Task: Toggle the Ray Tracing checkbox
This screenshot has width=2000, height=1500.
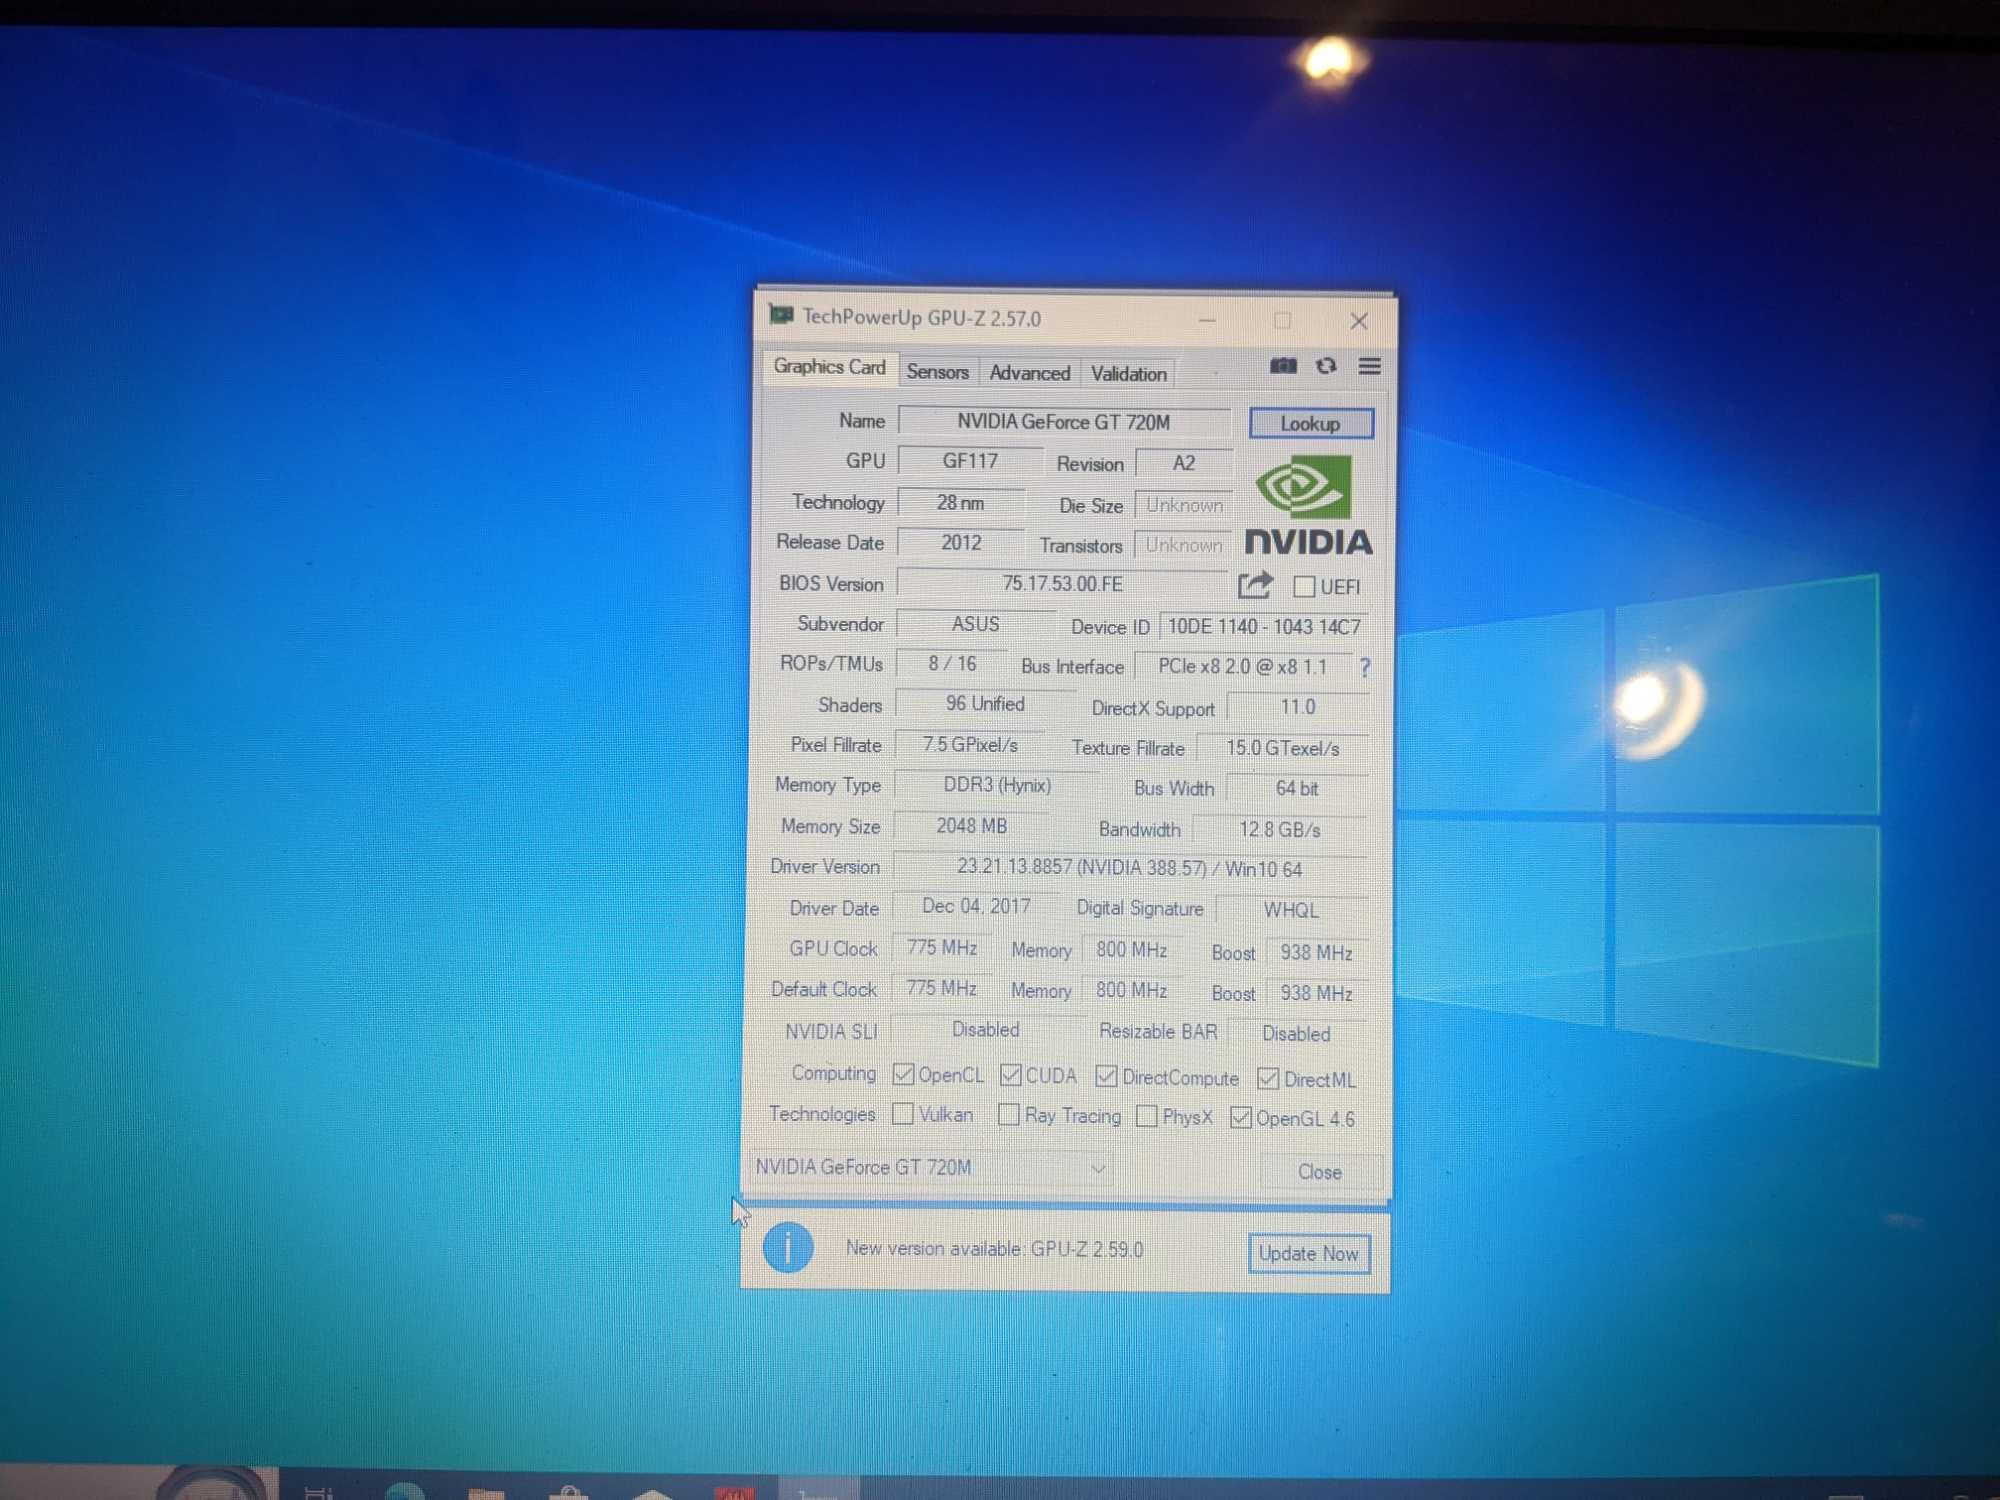Action: 1009,1114
